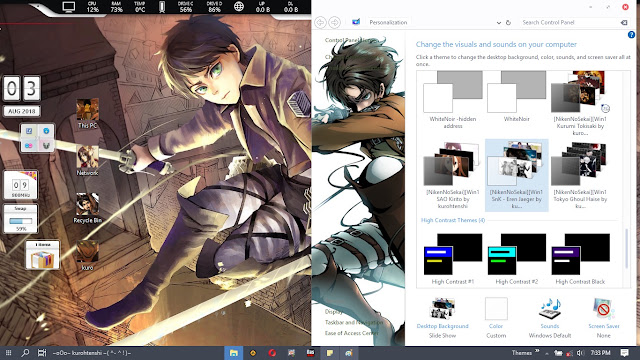Click the items box widget icon

42,255
